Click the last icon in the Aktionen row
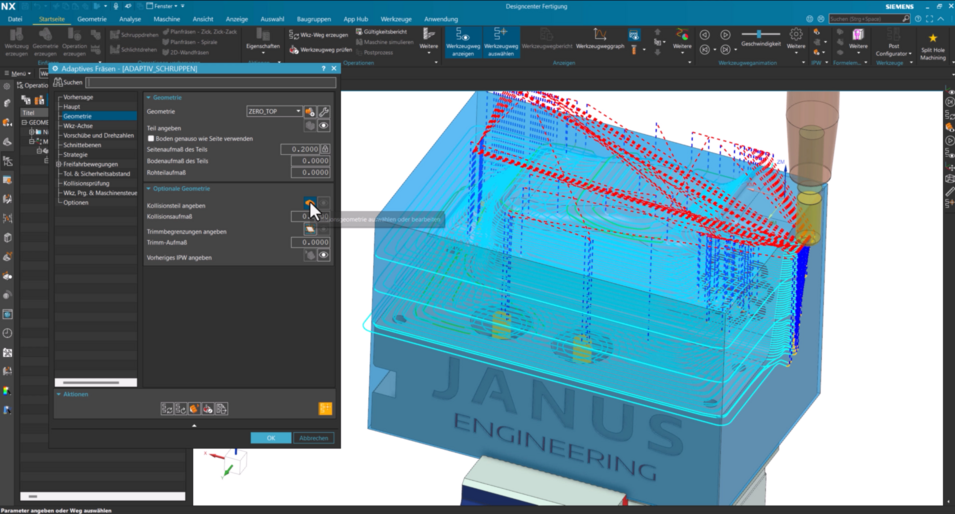955x514 pixels. coord(222,409)
